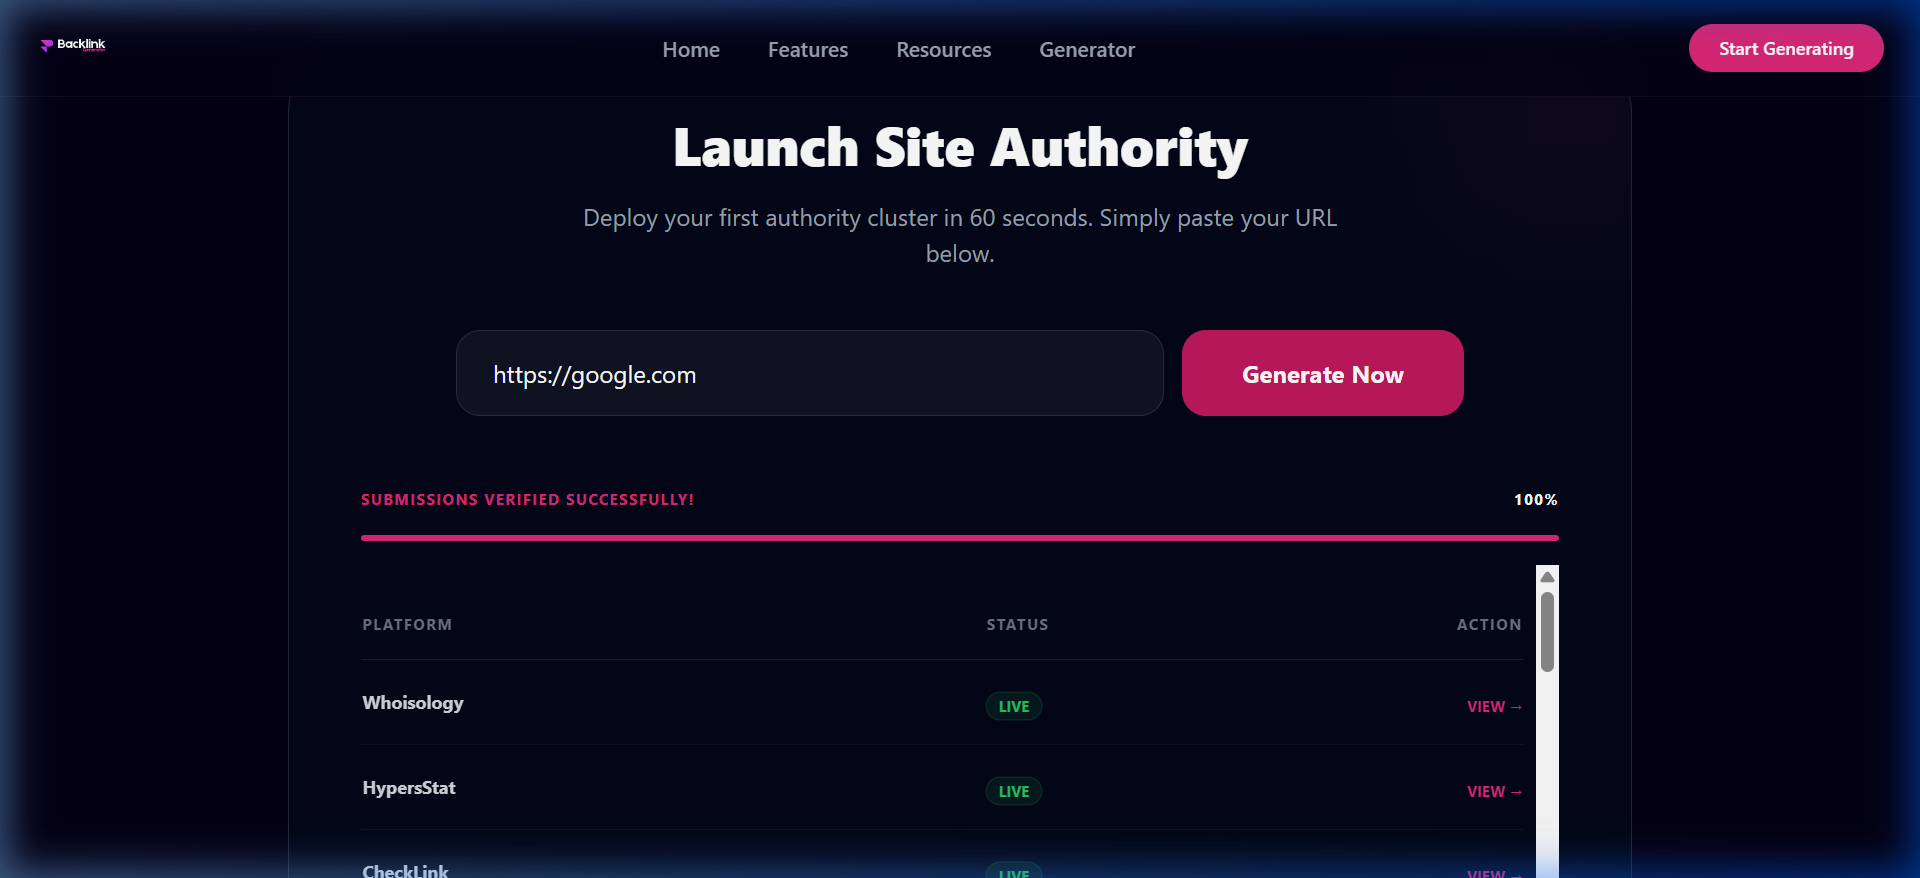Open the VIEW link for Whoisology
This screenshot has height=878, width=1920.
pos(1493,706)
